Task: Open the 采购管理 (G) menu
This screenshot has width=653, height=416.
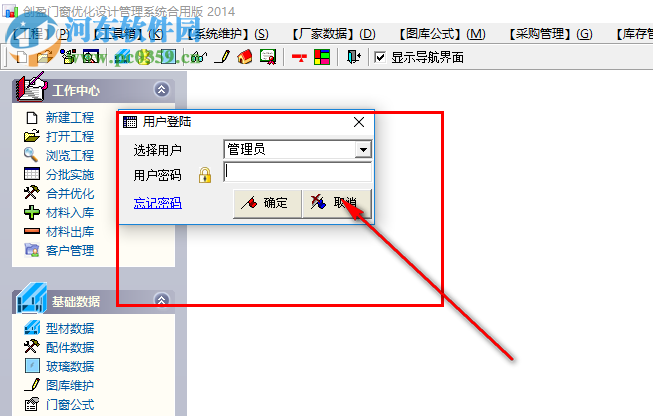Action: click(x=550, y=34)
